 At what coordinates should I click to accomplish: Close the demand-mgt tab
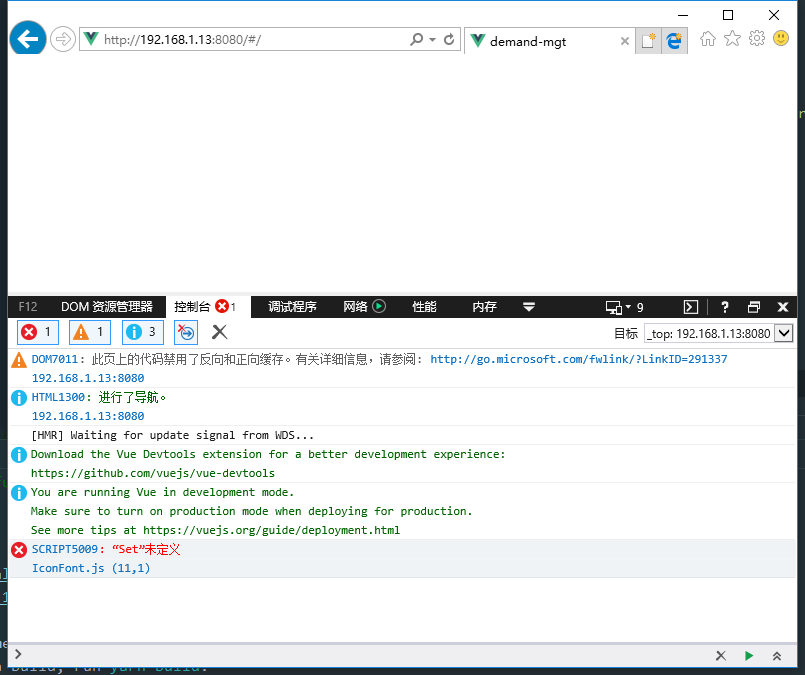pos(625,41)
